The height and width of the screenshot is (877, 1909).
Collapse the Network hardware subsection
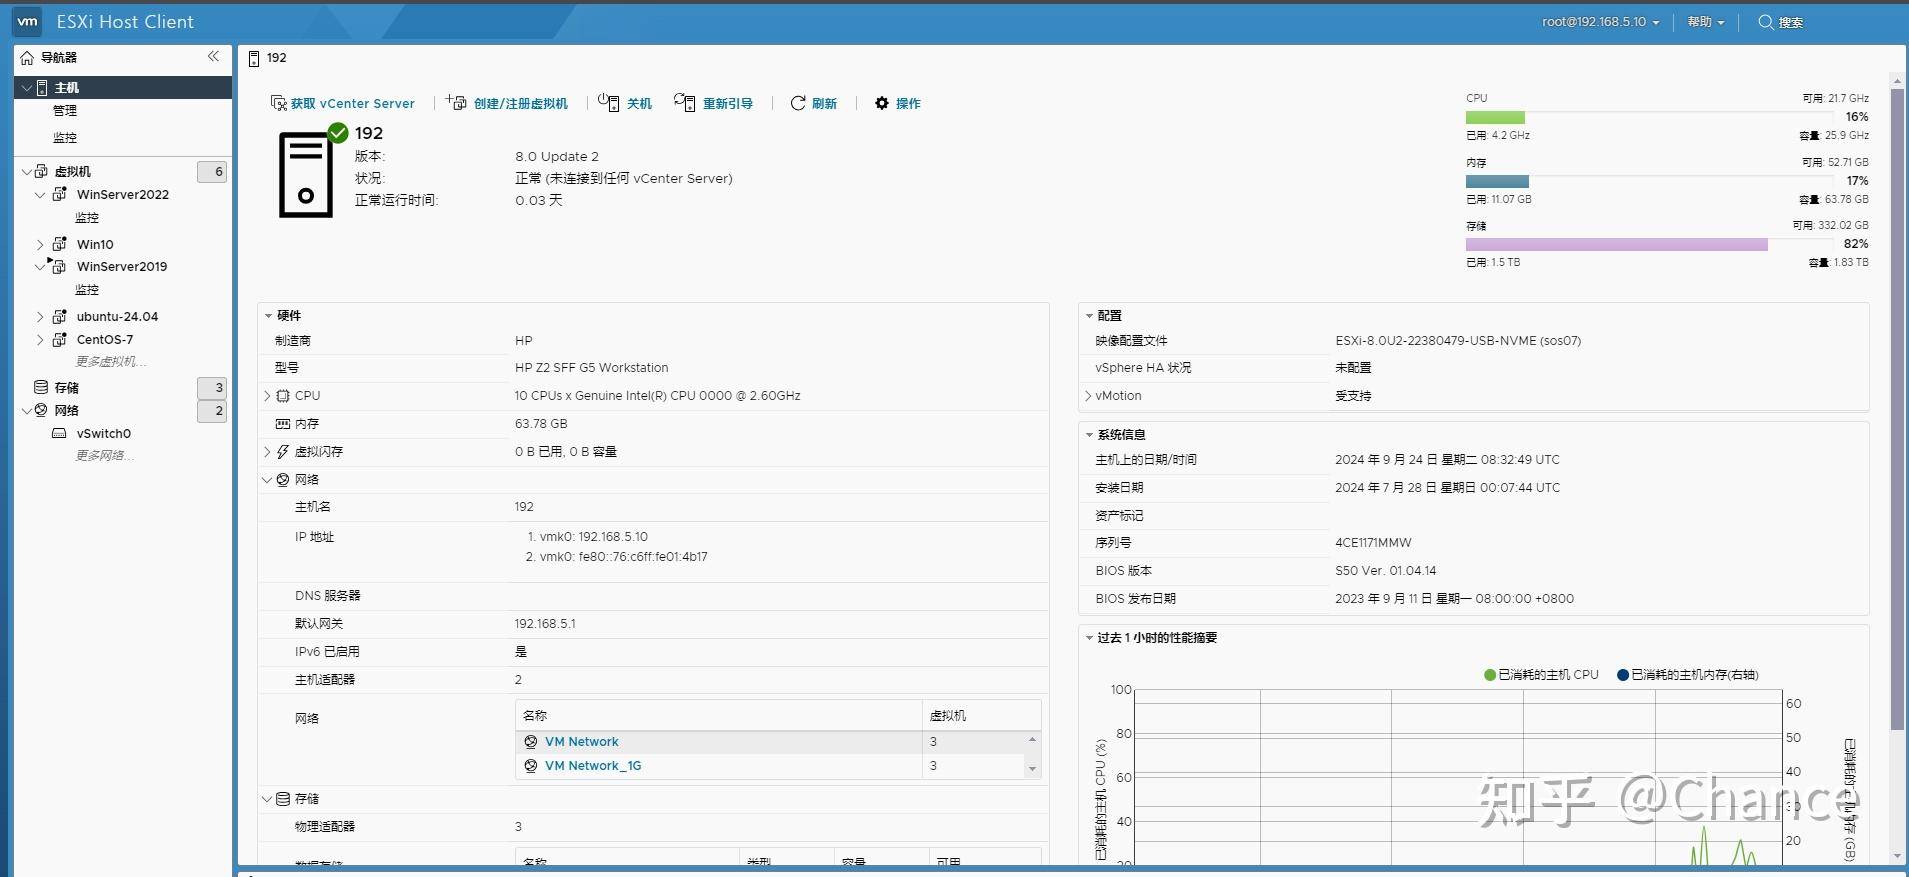pos(267,480)
